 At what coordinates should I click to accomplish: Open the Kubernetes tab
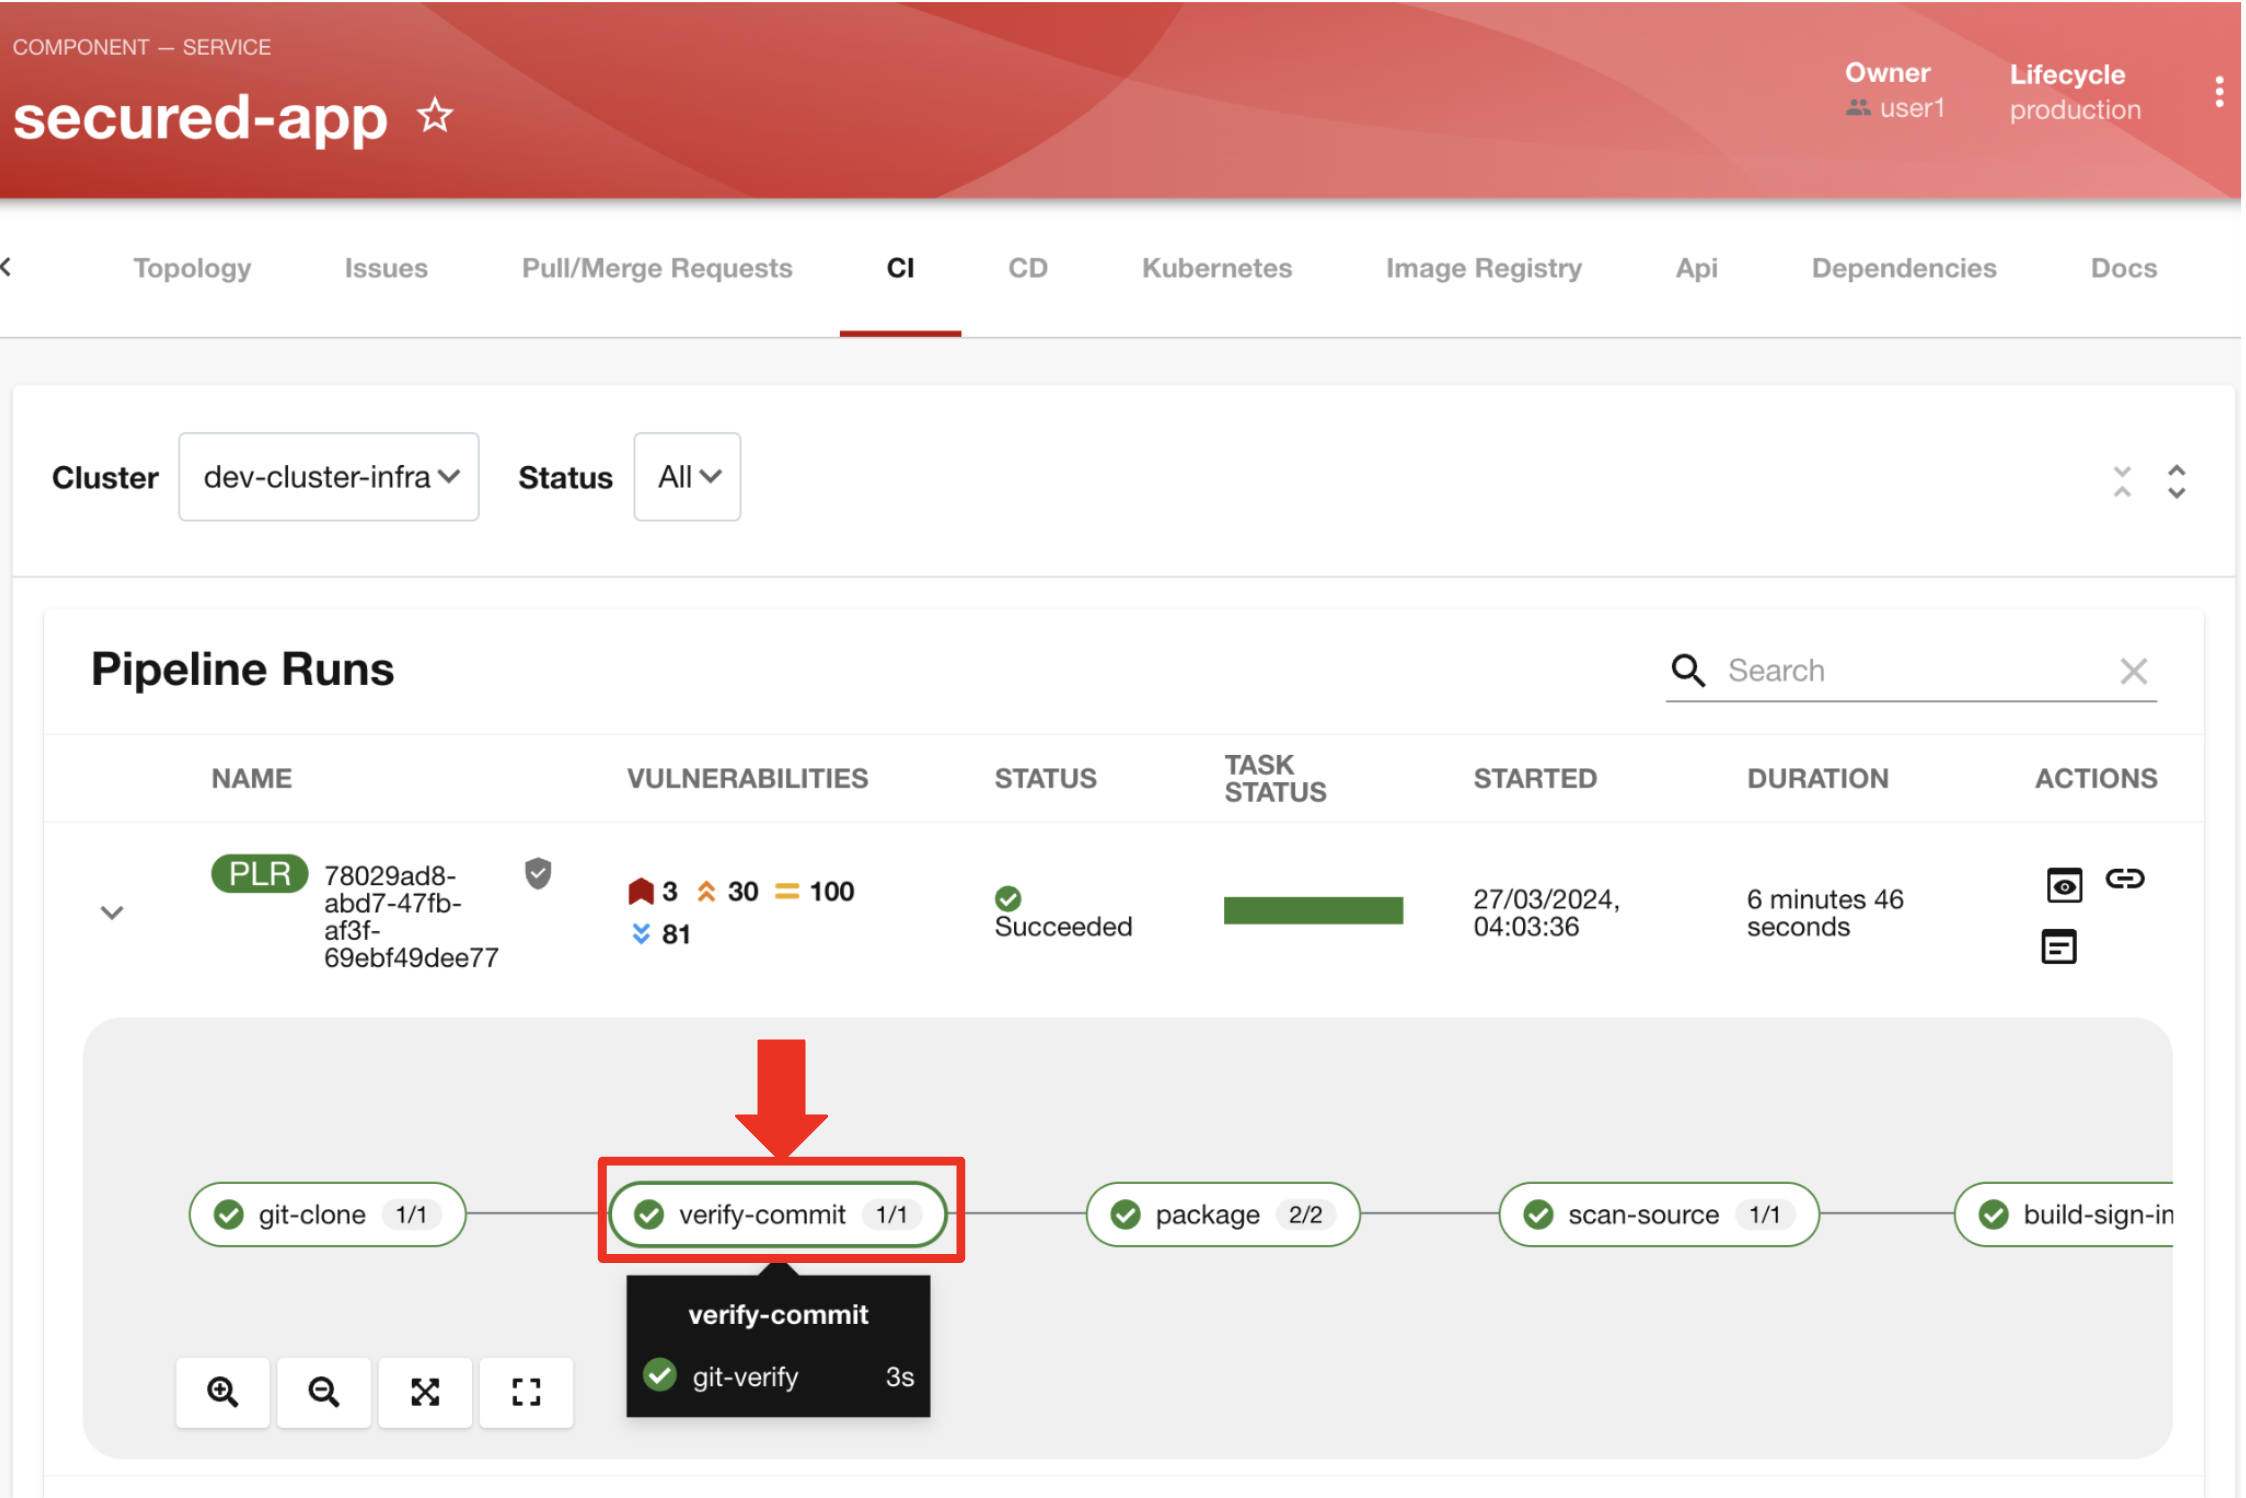click(x=1217, y=268)
